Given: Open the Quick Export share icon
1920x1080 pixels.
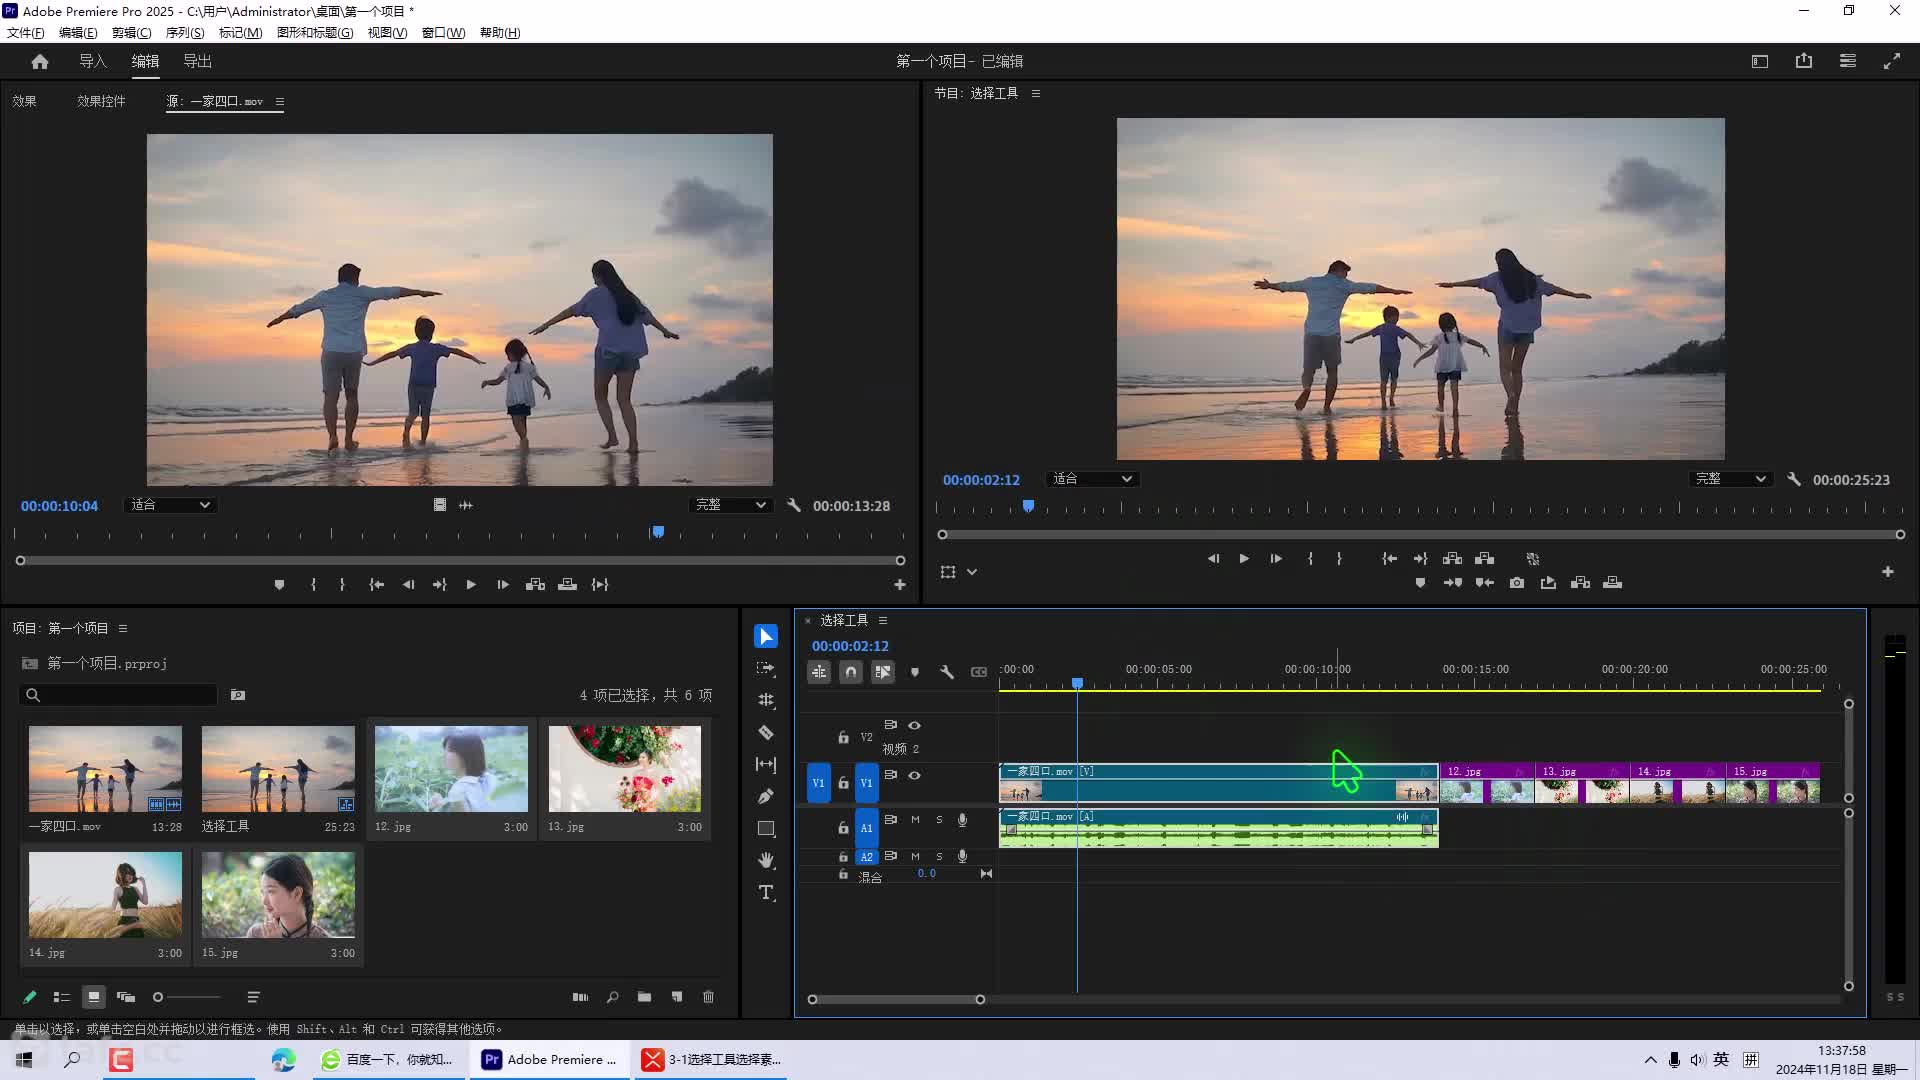Looking at the screenshot, I should tap(1804, 61).
